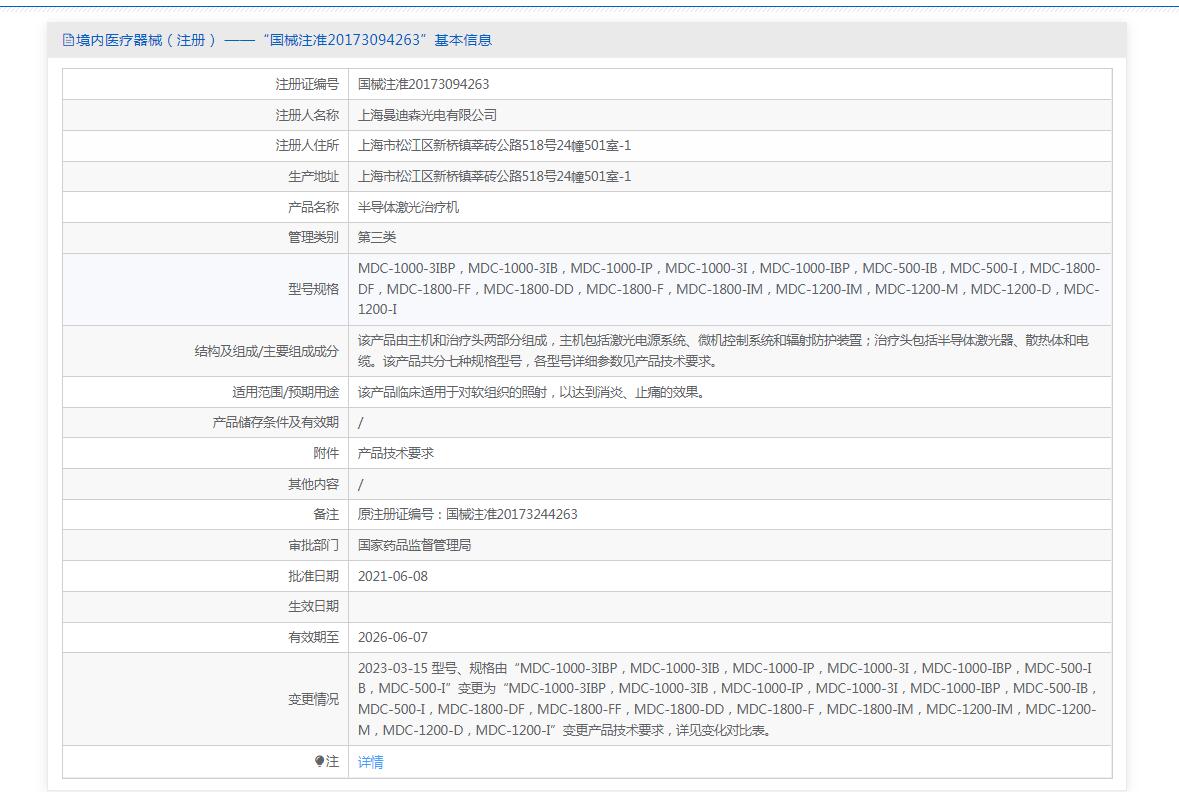Click the 管理类别 row label
The width and height of the screenshot is (1179, 792).
314,237
